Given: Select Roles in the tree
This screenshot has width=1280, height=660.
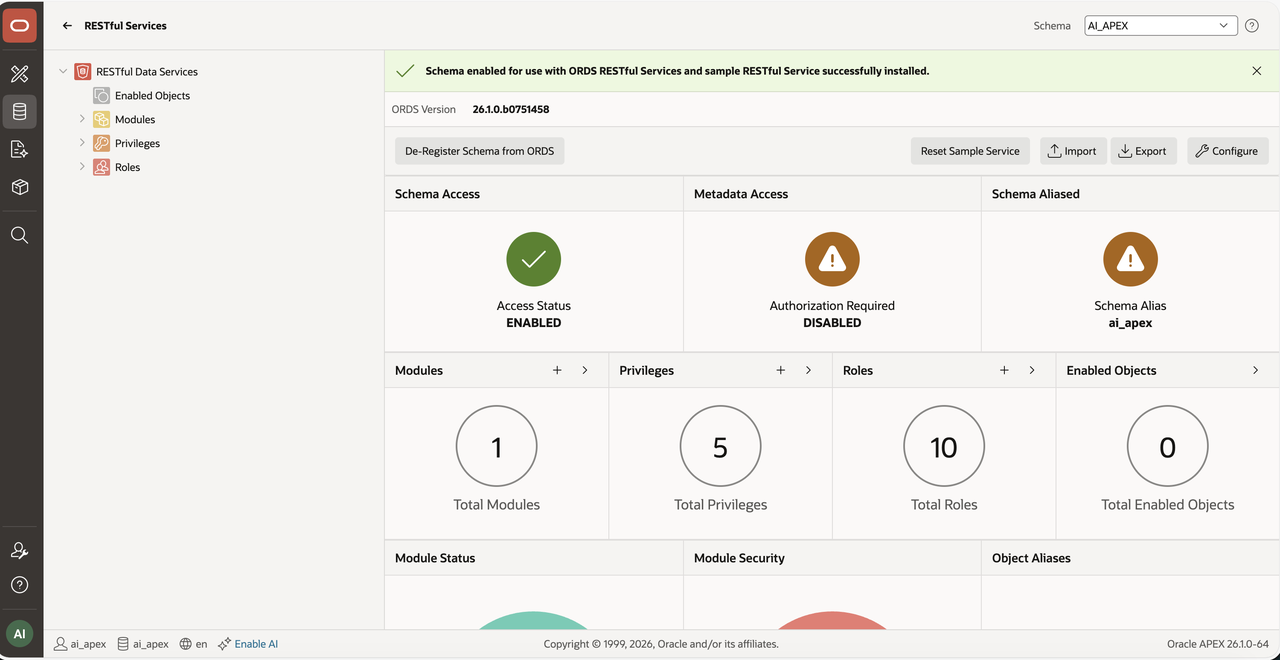Looking at the screenshot, I should click(x=127, y=167).
